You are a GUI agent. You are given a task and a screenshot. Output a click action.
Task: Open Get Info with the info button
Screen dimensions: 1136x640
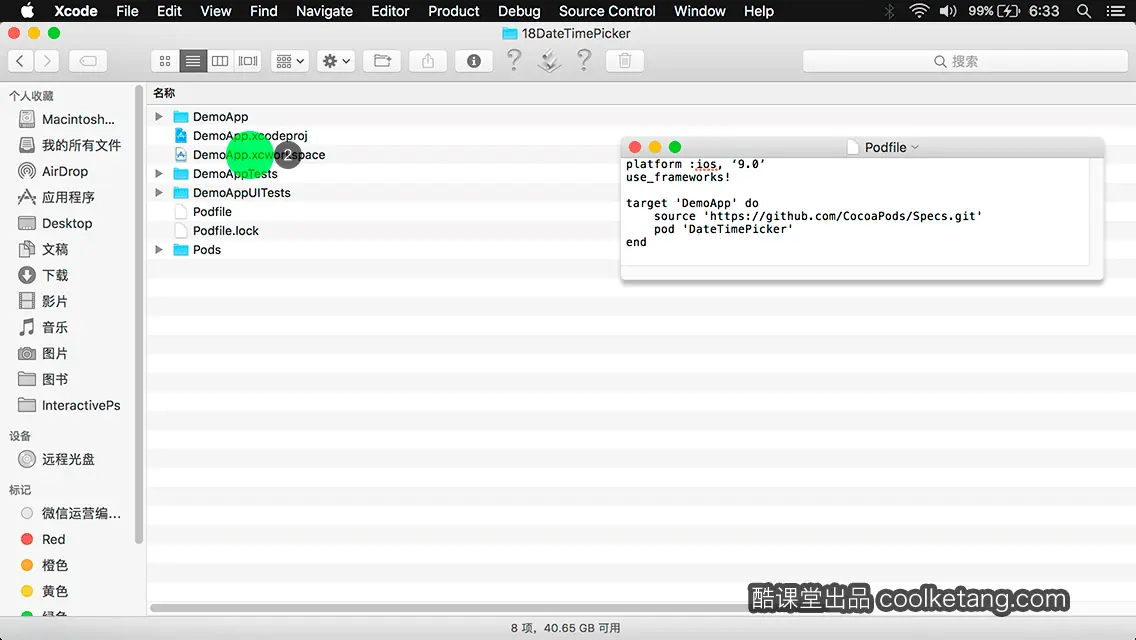coord(474,61)
